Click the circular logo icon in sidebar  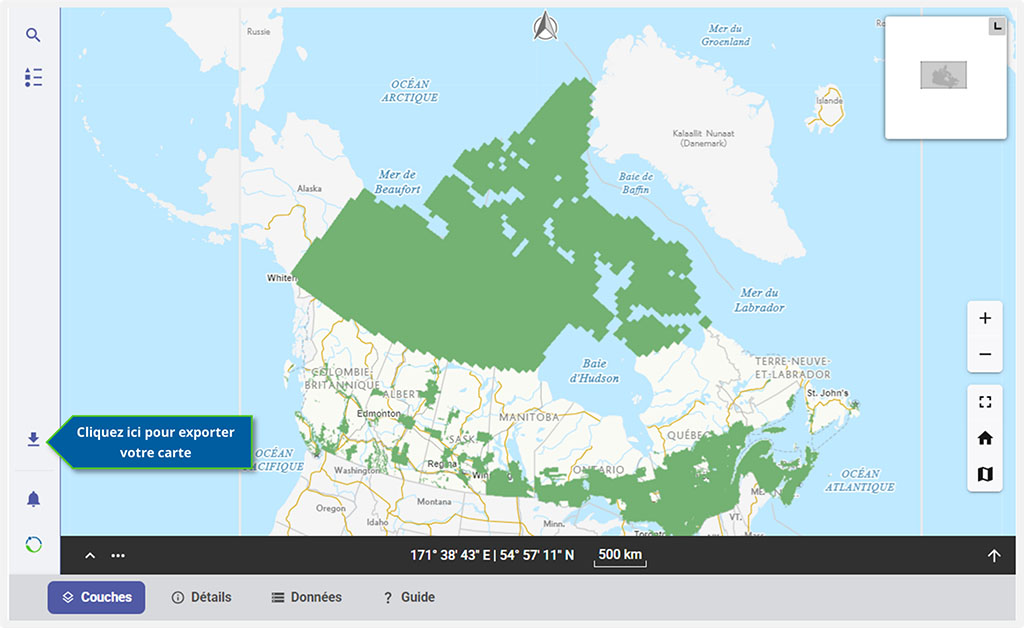33,544
